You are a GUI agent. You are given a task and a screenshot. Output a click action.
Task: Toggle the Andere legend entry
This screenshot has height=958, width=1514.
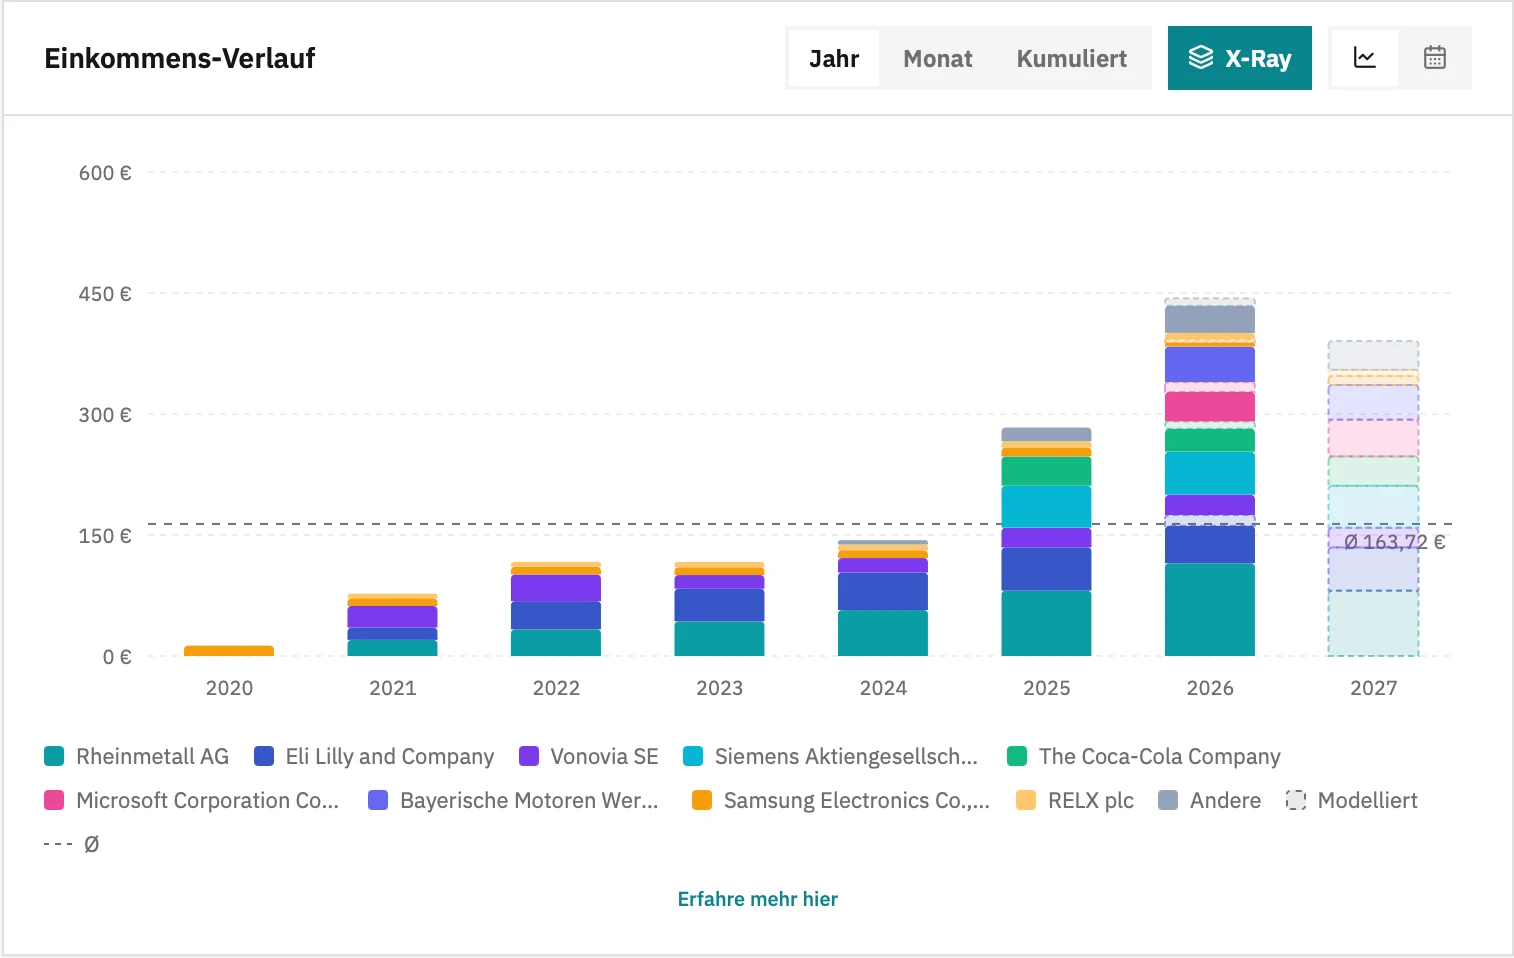coord(1210,800)
